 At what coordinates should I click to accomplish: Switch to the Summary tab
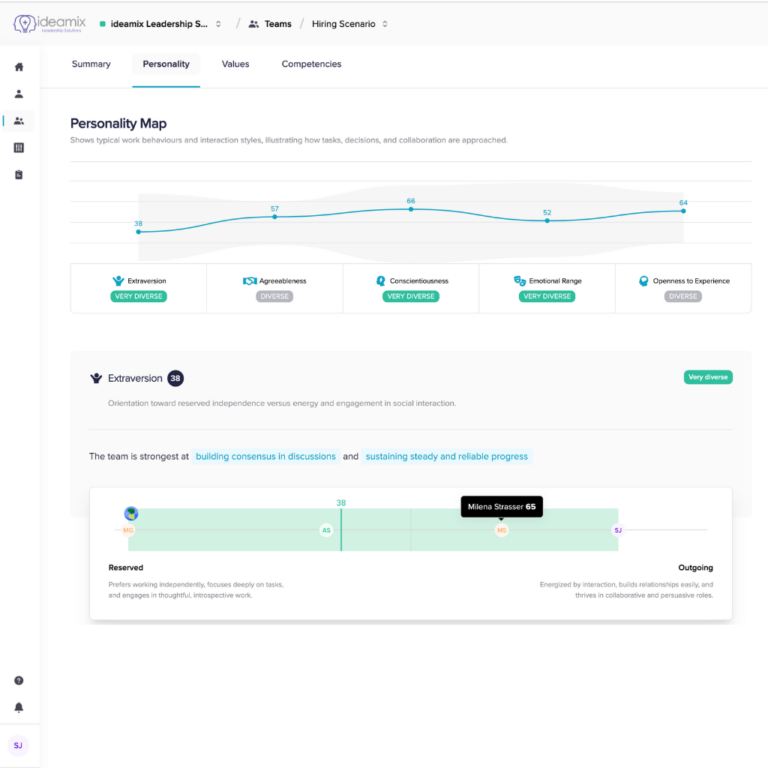click(91, 64)
